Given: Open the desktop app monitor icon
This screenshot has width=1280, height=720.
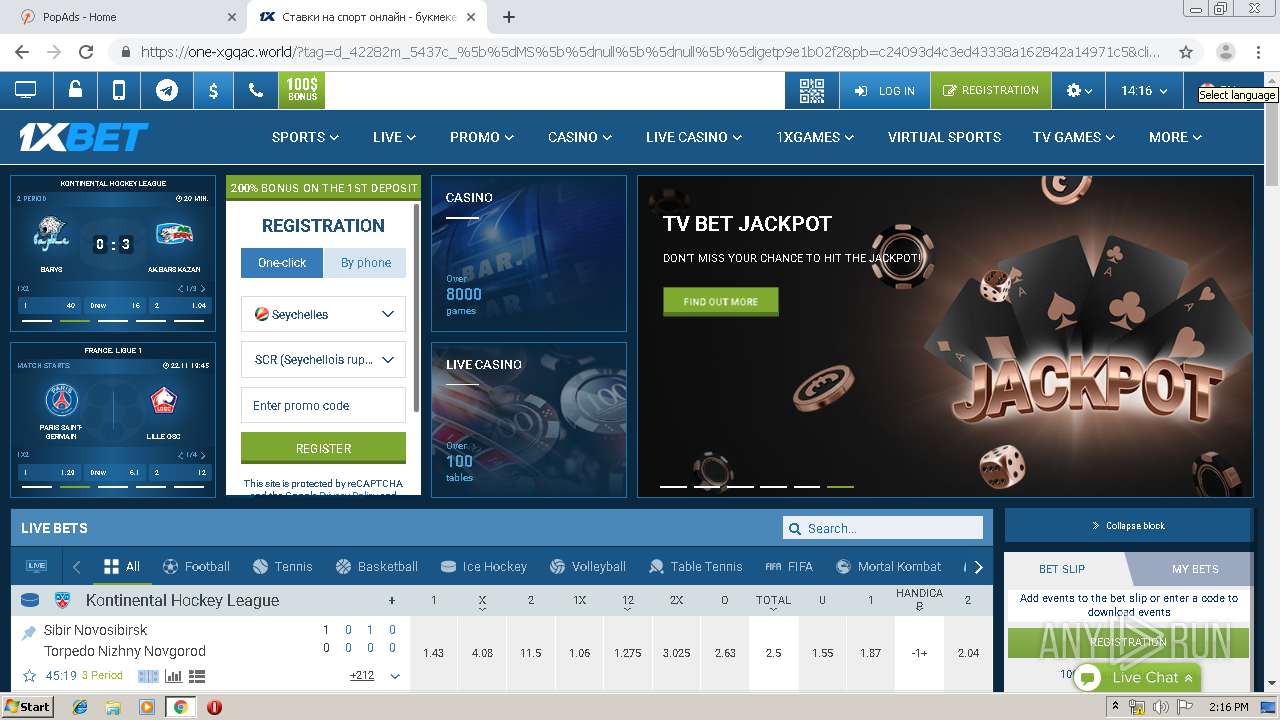Looking at the screenshot, I should coord(25,90).
